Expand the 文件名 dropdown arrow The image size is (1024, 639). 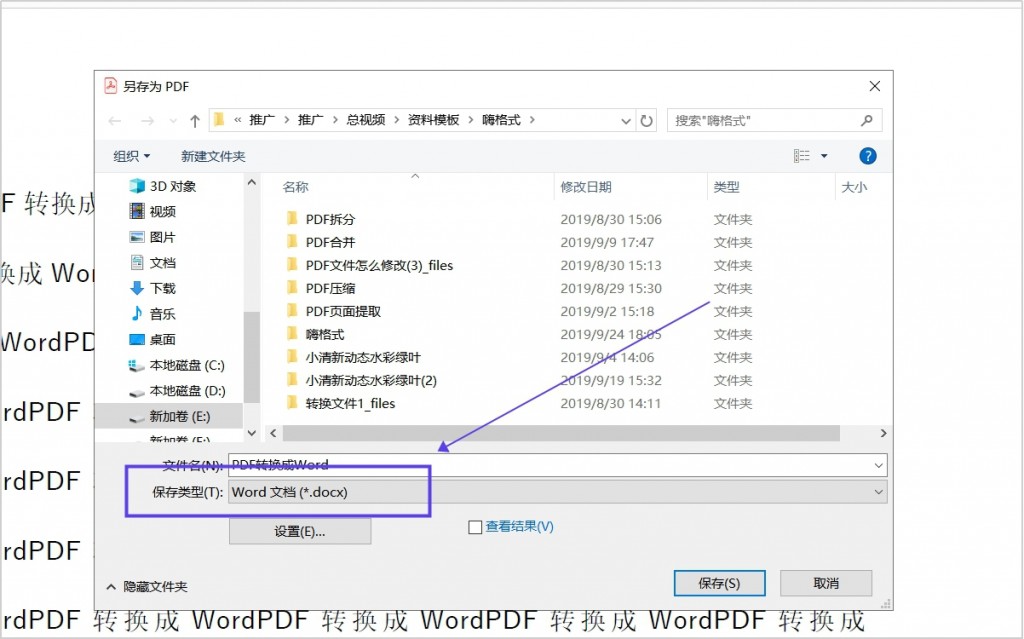coord(878,465)
